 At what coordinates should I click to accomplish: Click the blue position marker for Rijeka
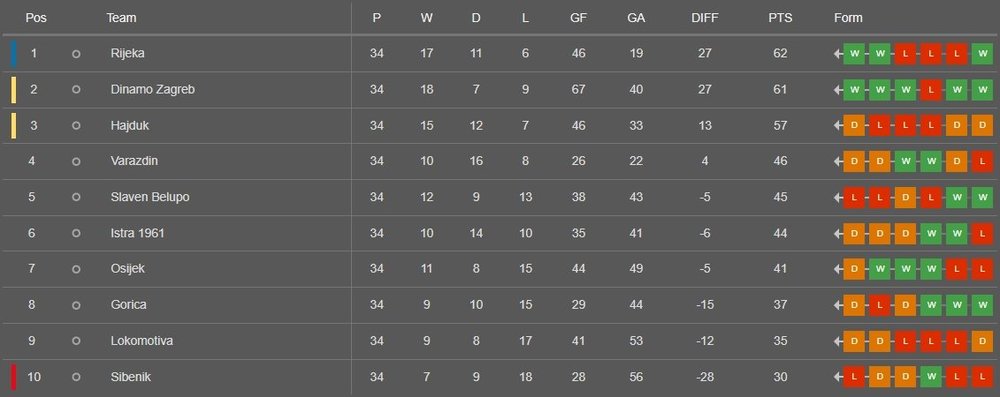pyautogui.click(x=13, y=54)
